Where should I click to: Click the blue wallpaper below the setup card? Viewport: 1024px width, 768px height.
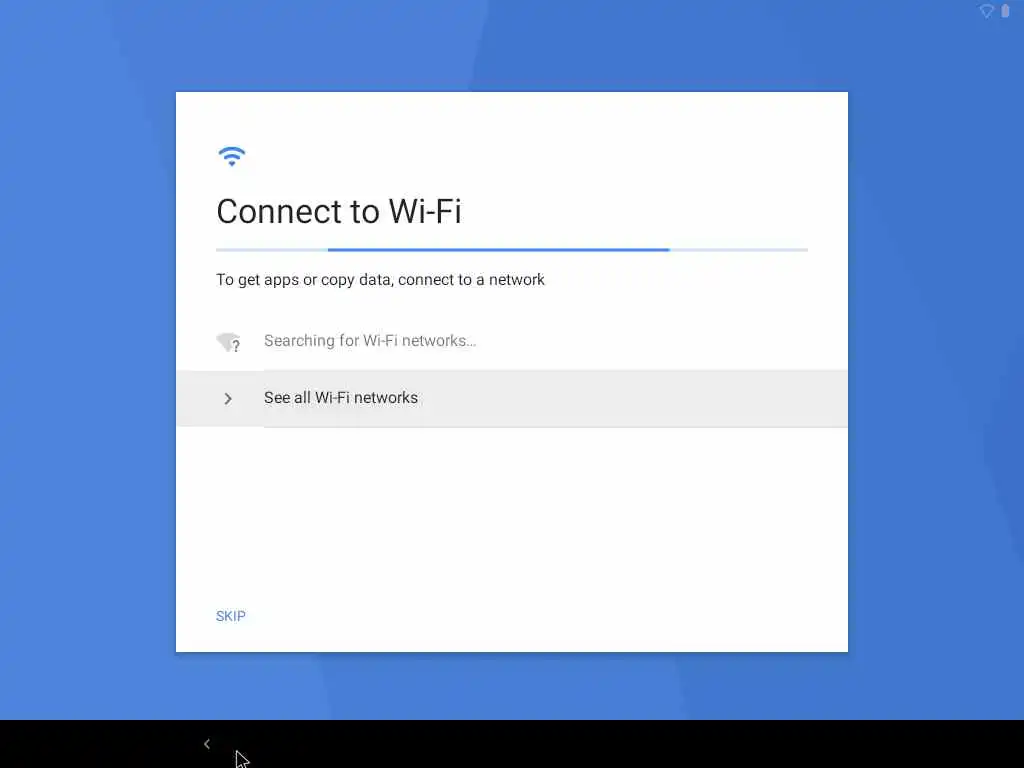(512, 686)
